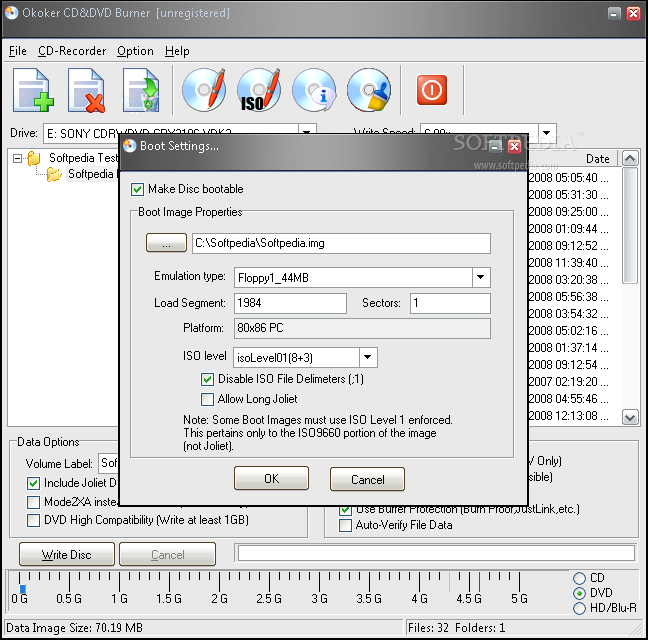Click the Okoker title bar app icon
The image size is (648, 640).
12,13
